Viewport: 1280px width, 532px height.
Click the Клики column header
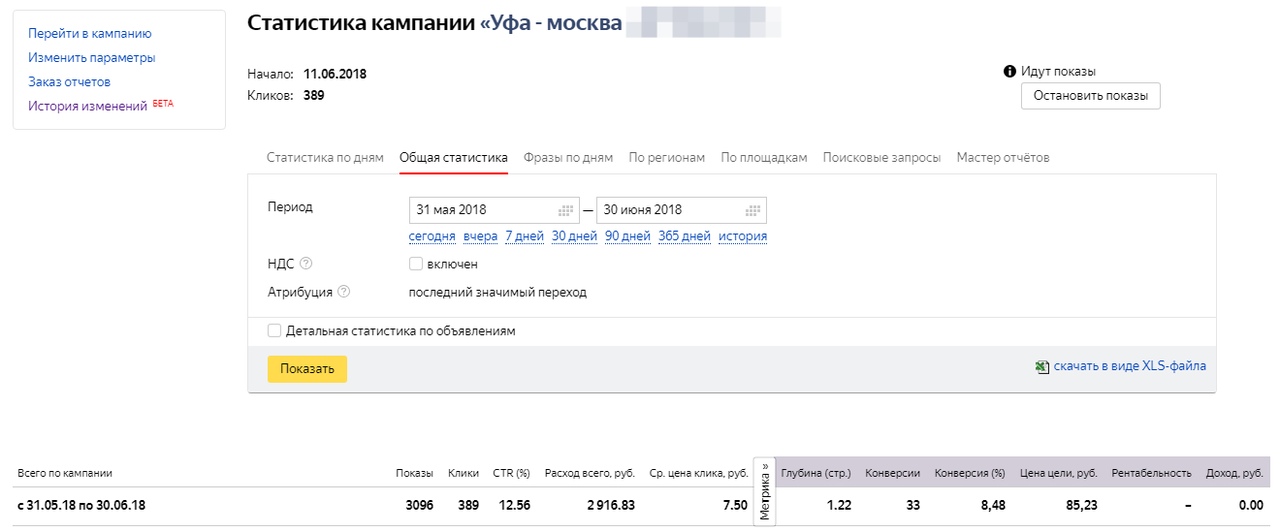[463, 474]
